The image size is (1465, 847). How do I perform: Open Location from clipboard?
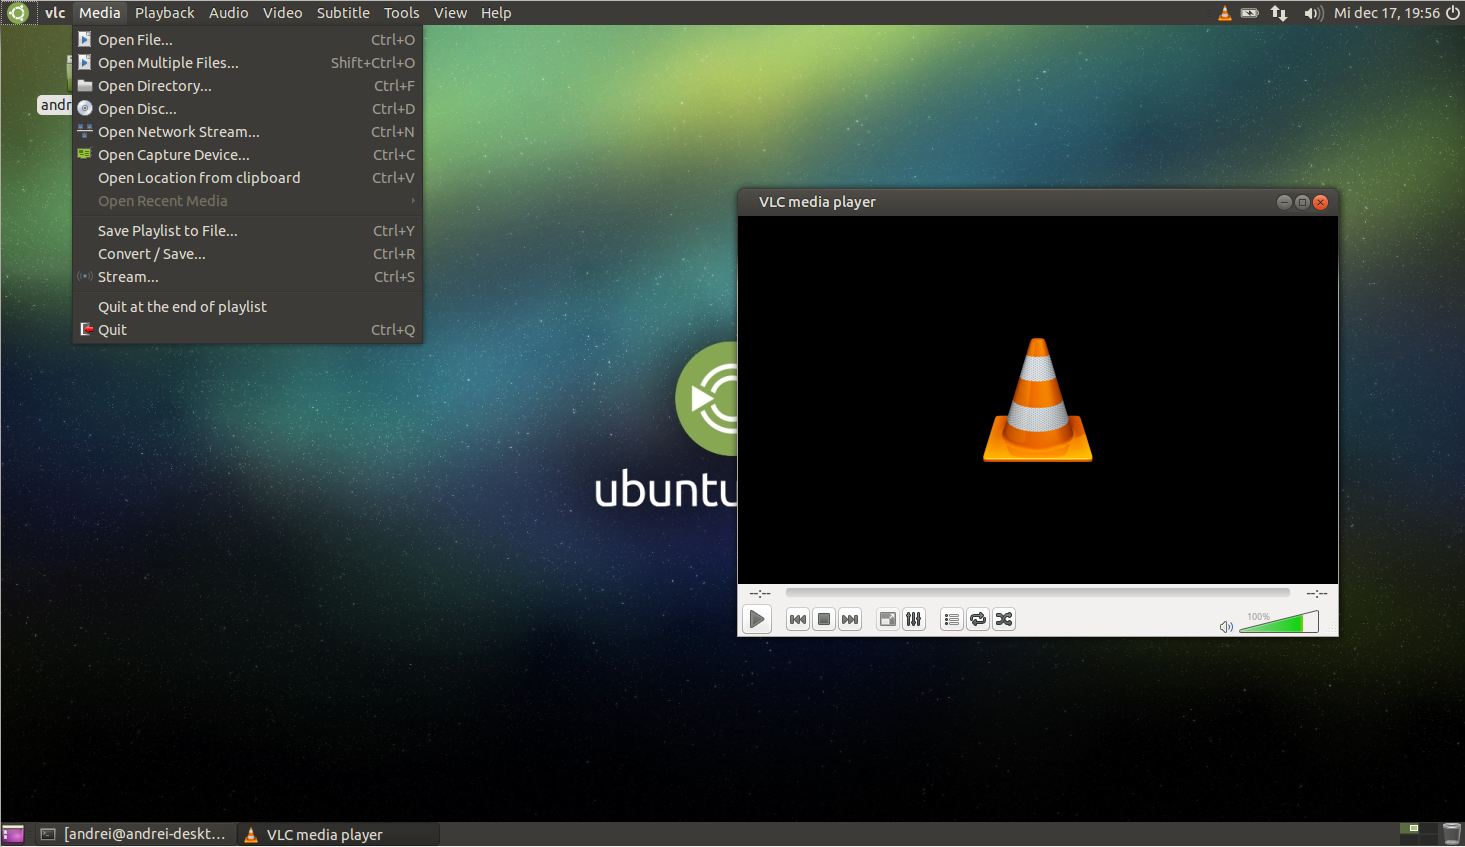point(199,177)
